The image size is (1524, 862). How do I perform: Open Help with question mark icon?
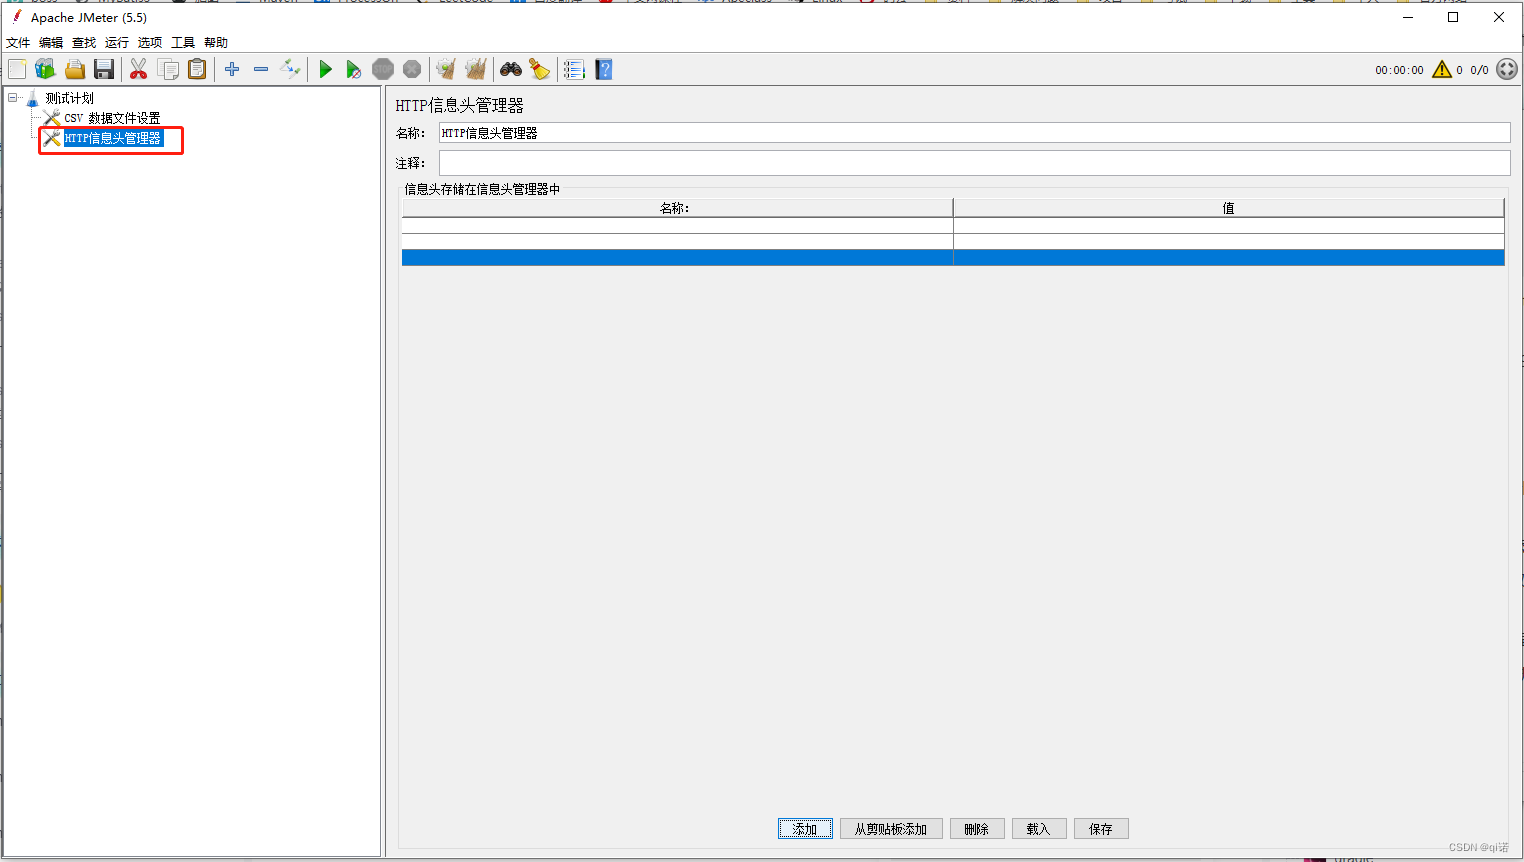(x=603, y=69)
